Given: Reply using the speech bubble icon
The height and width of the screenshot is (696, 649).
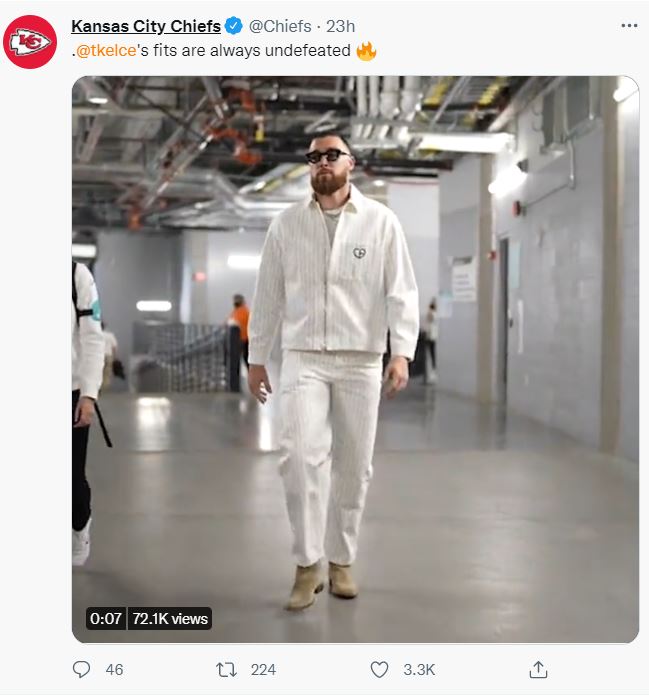Looking at the screenshot, I should click(81, 669).
